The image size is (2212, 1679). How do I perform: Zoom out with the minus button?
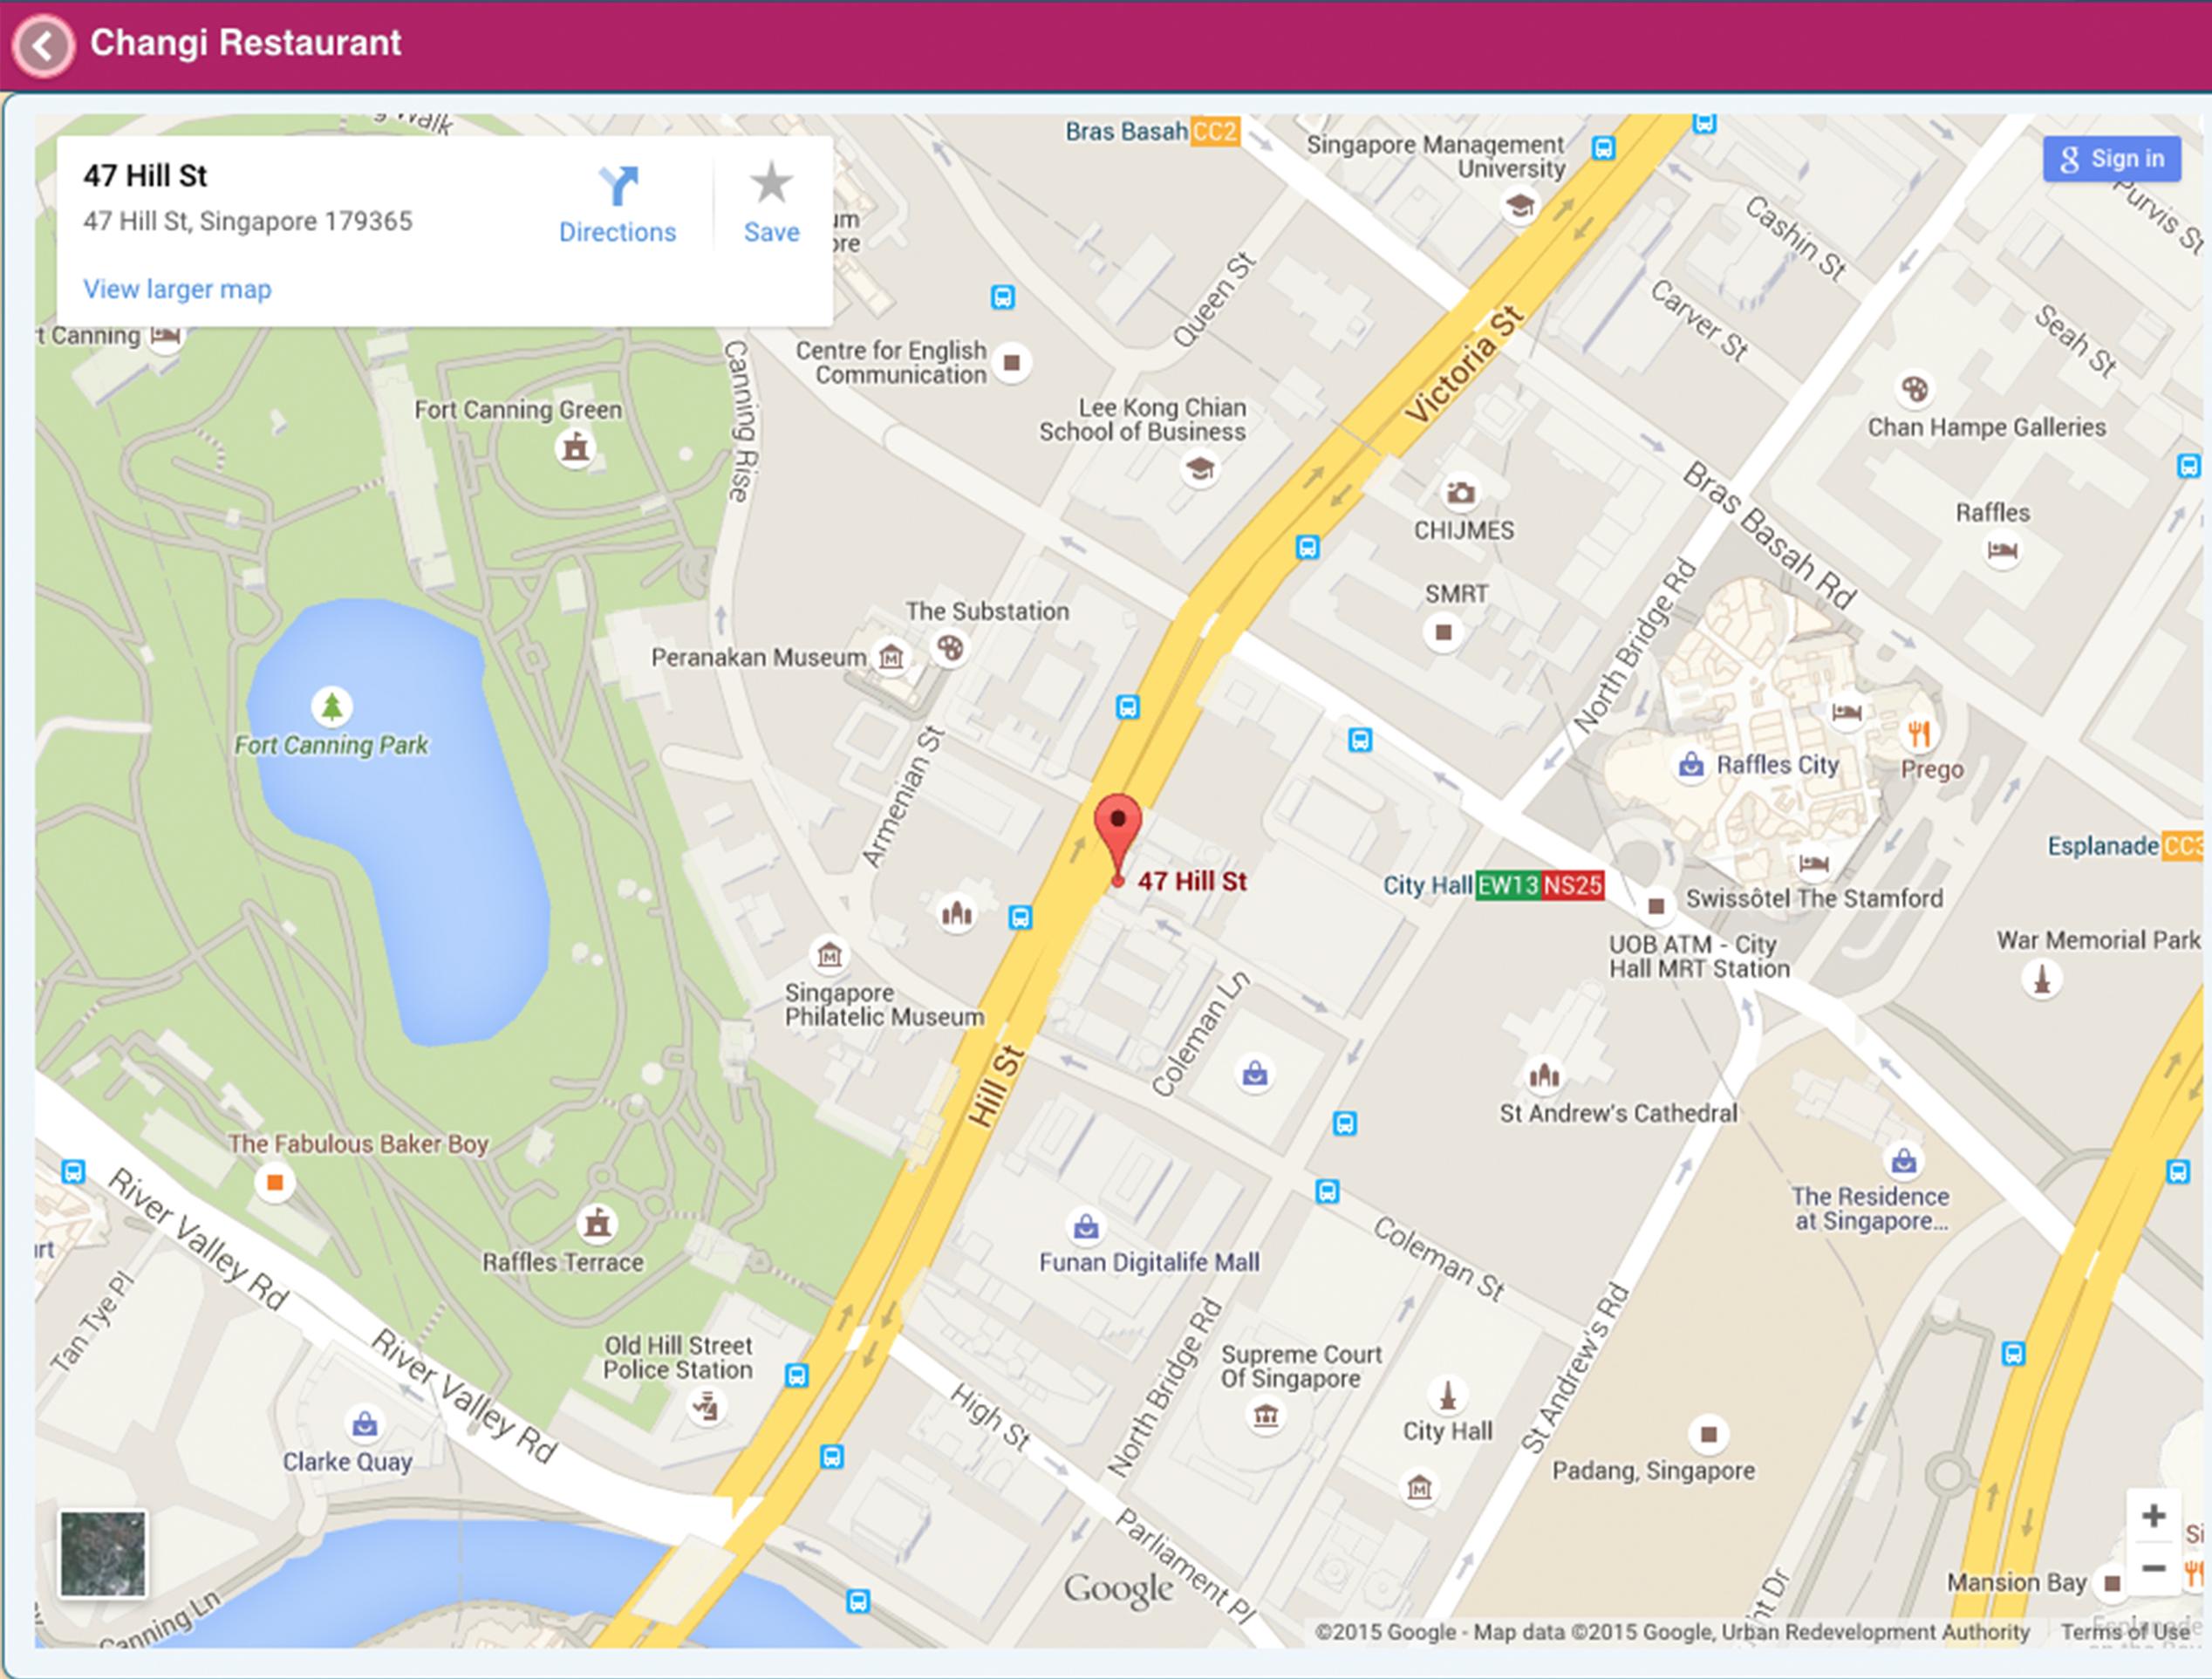[2153, 1569]
